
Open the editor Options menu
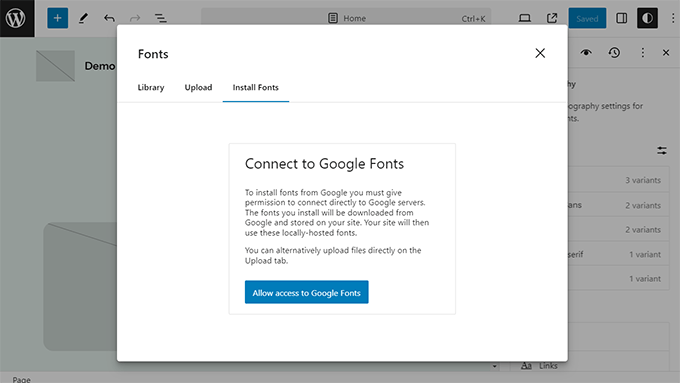point(673,18)
